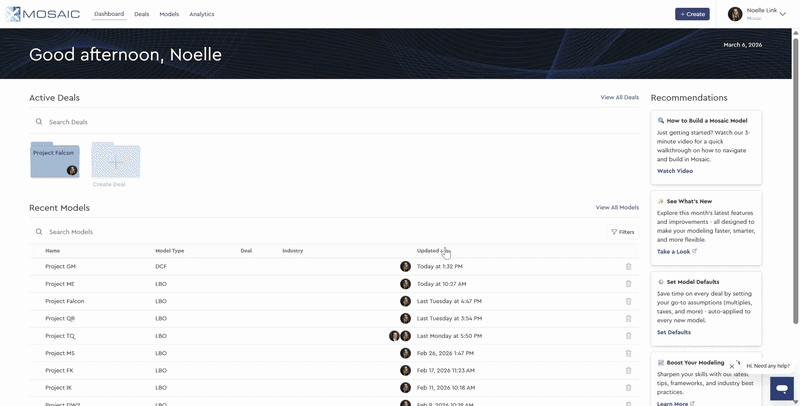Dismiss the 'Need any help?' popup

732,366
